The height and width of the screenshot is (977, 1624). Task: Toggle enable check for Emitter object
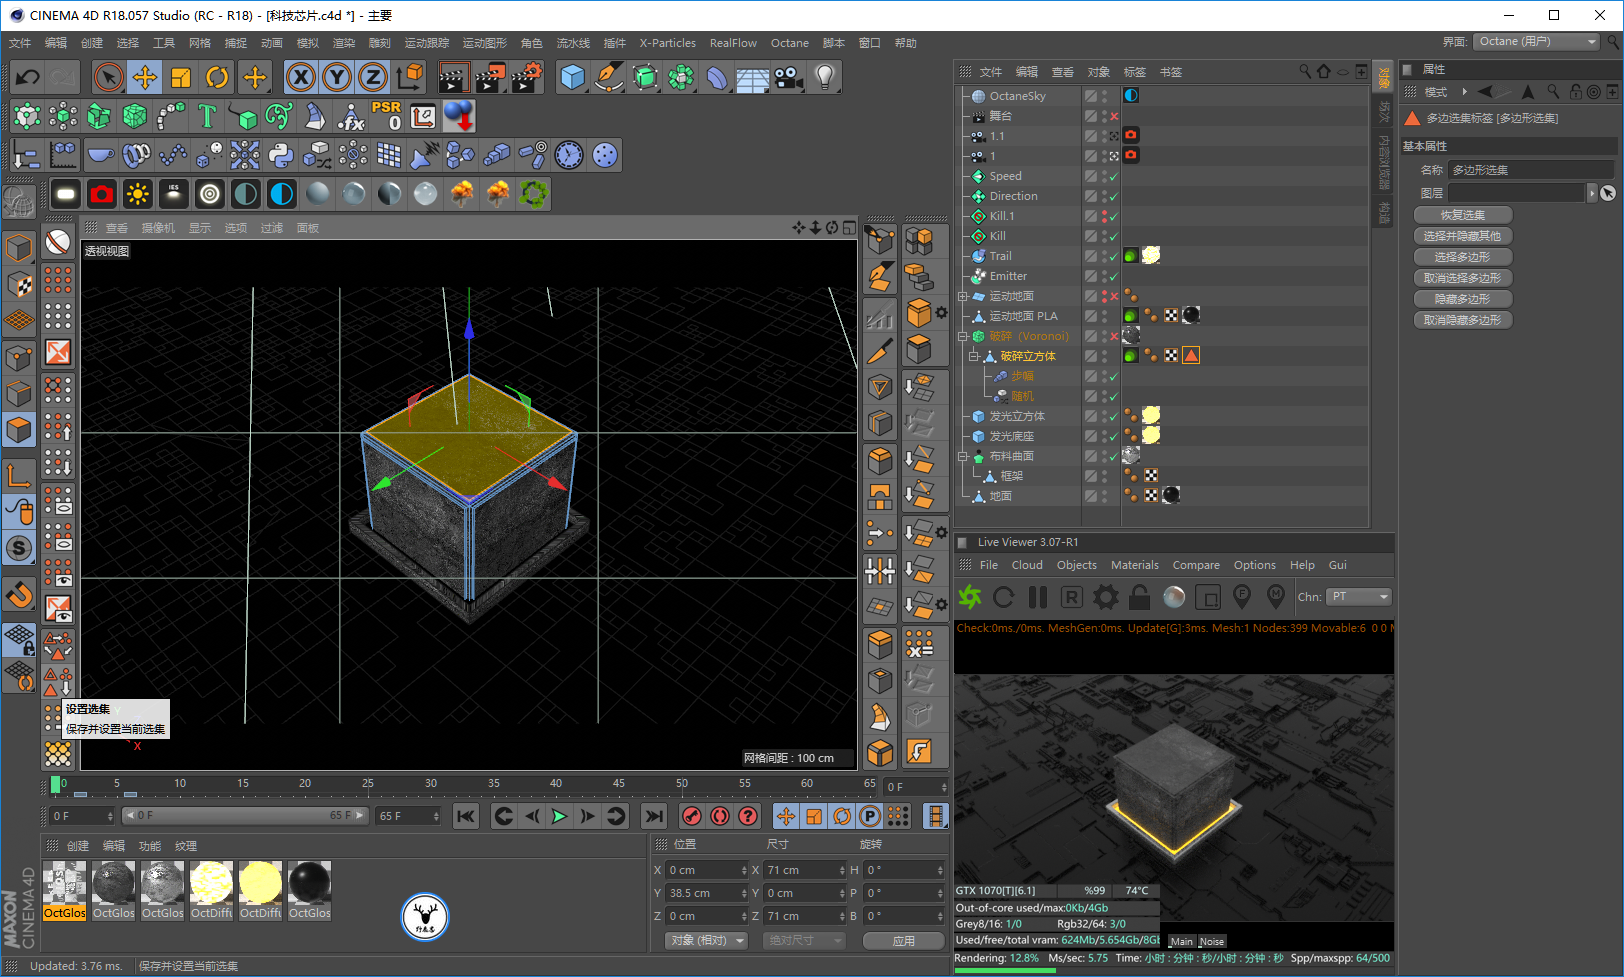(x=1113, y=276)
